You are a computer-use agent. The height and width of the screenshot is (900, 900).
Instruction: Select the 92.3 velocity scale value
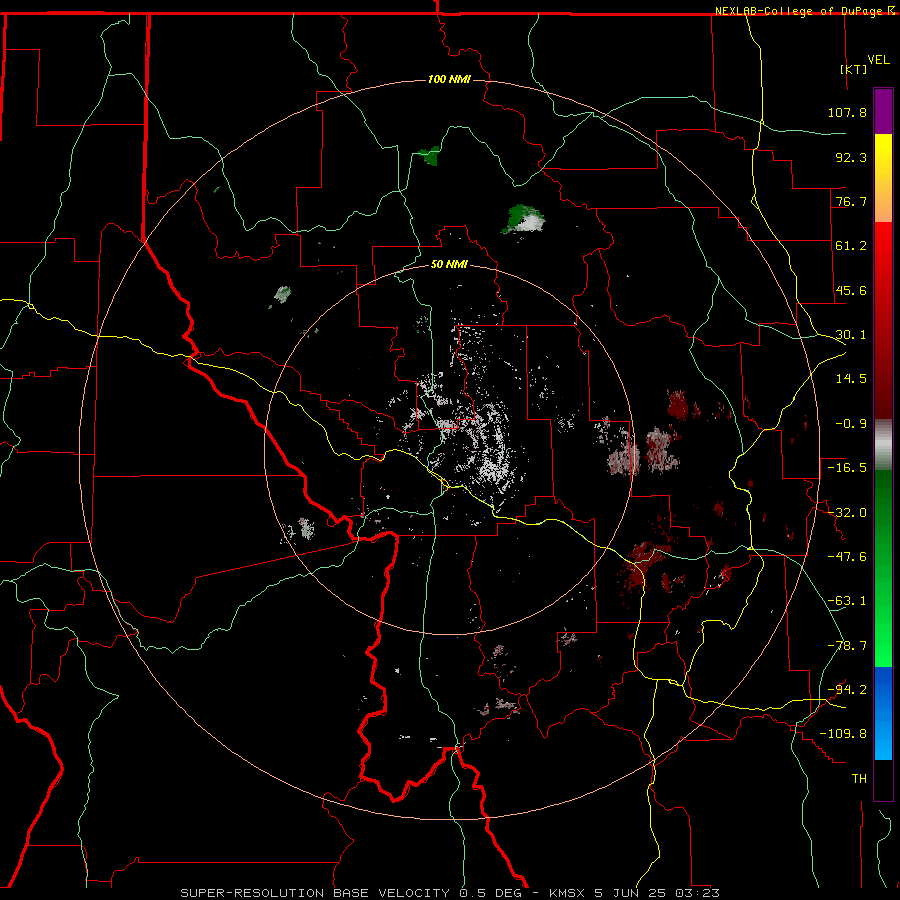click(851, 157)
